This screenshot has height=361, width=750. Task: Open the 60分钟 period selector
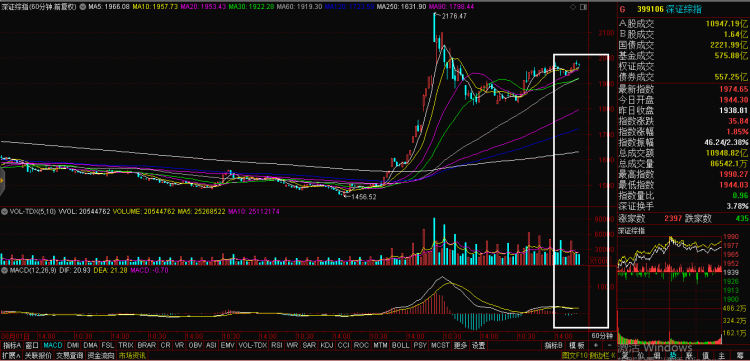point(601,335)
